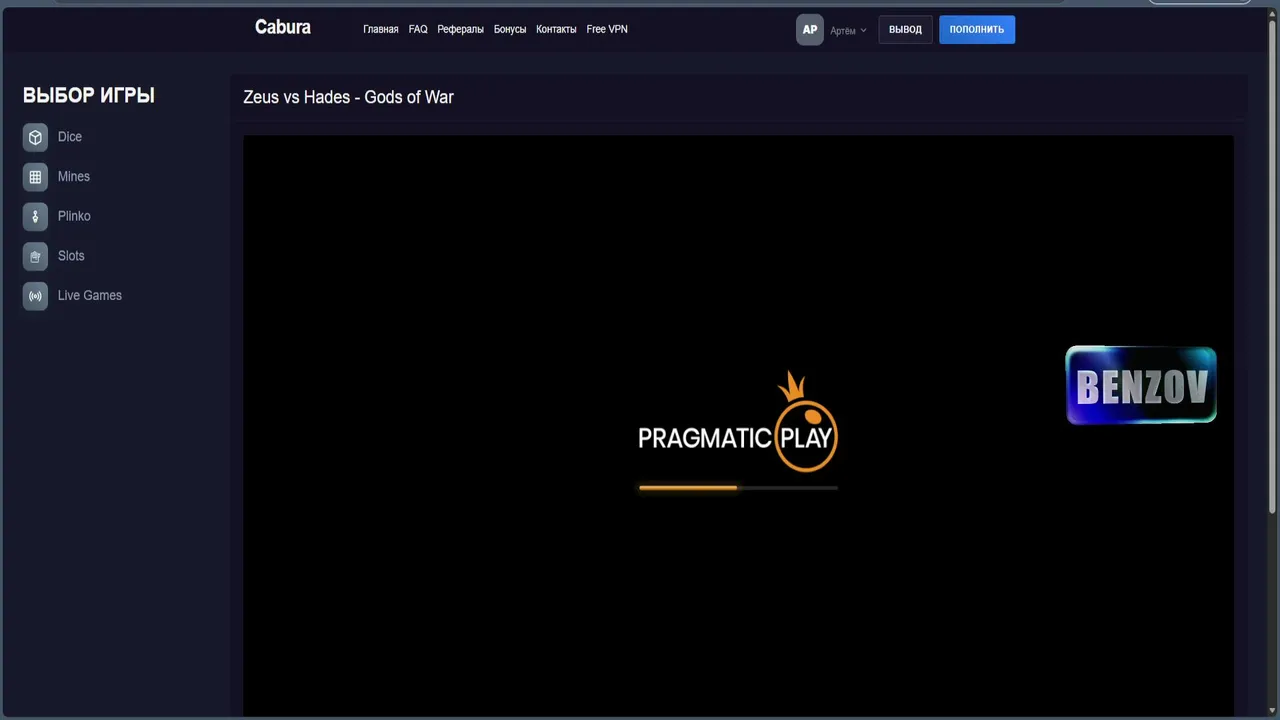Image resolution: width=1280 pixels, height=720 pixels.
Task: Select the Dice label in game list
Action: (x=70, y=137)
